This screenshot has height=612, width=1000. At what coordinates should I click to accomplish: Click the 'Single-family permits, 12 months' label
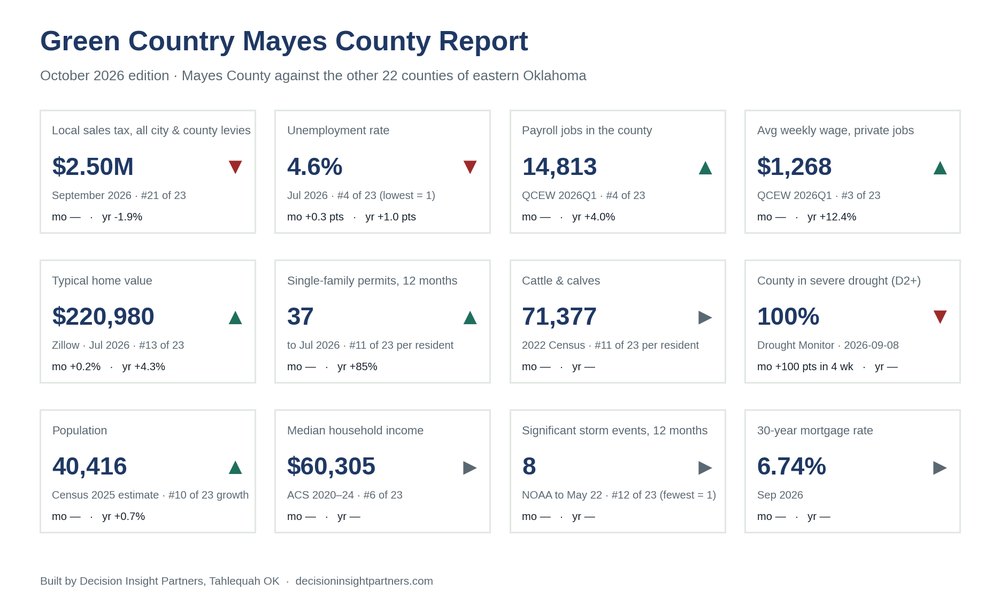[372, 280]
